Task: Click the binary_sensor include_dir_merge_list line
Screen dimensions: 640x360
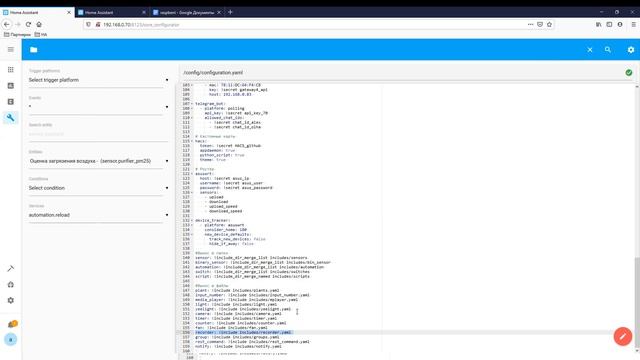Action: (x=263, y=262)
